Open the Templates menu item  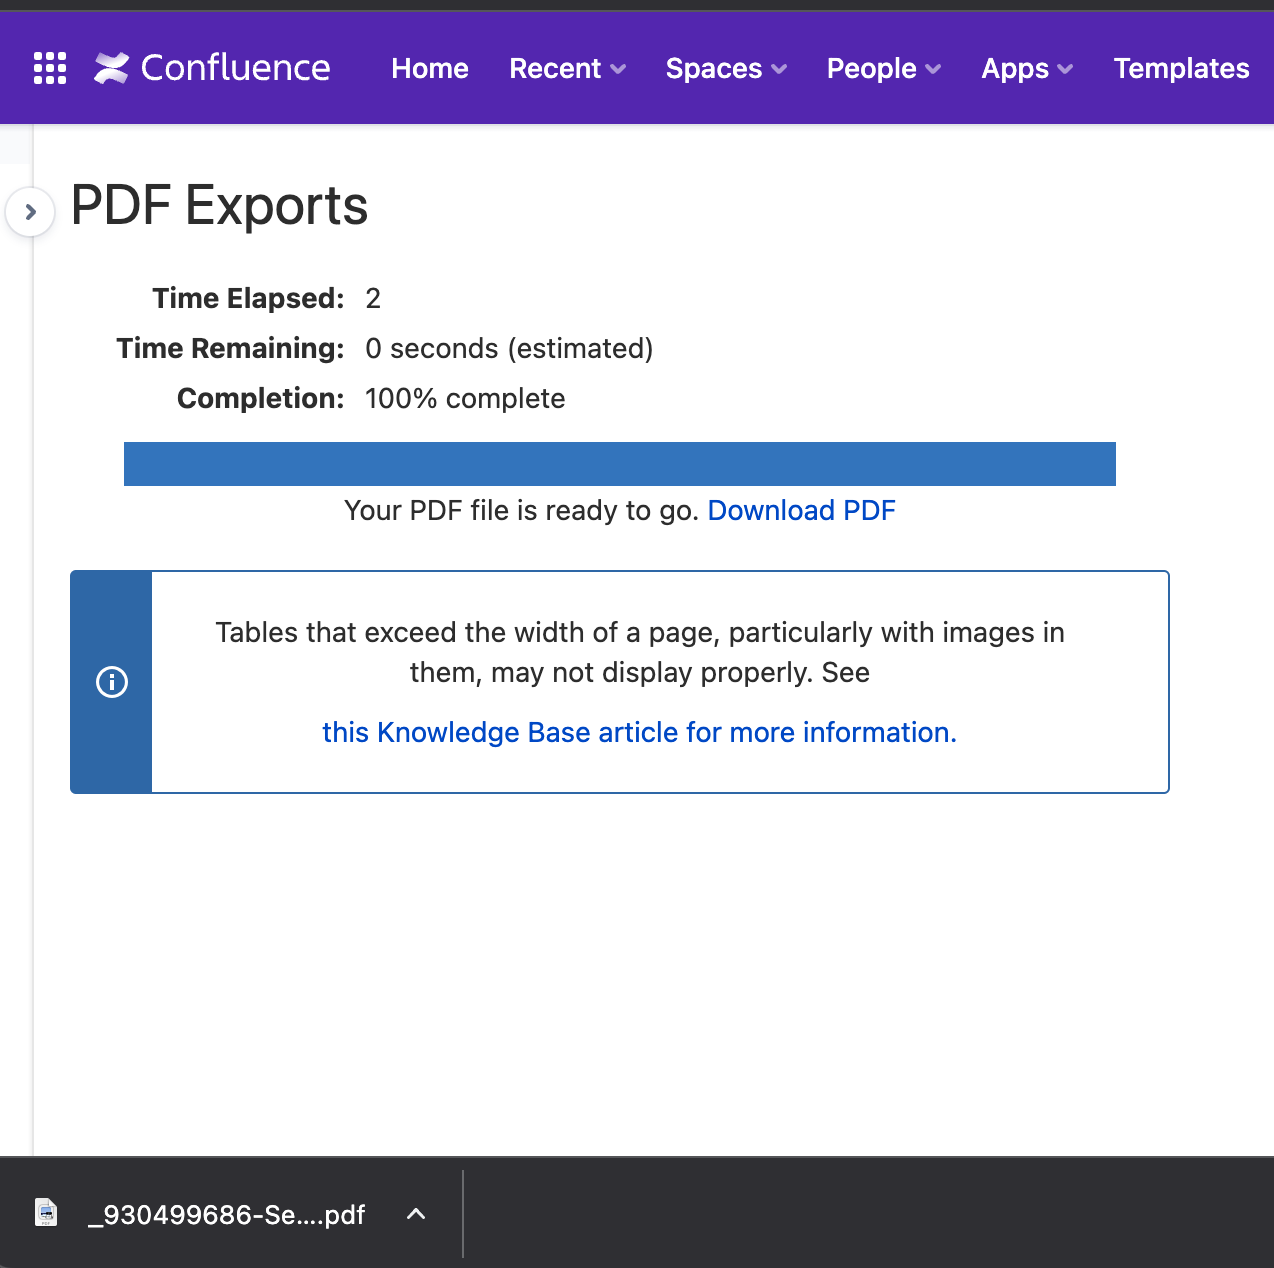point(1181,69)
